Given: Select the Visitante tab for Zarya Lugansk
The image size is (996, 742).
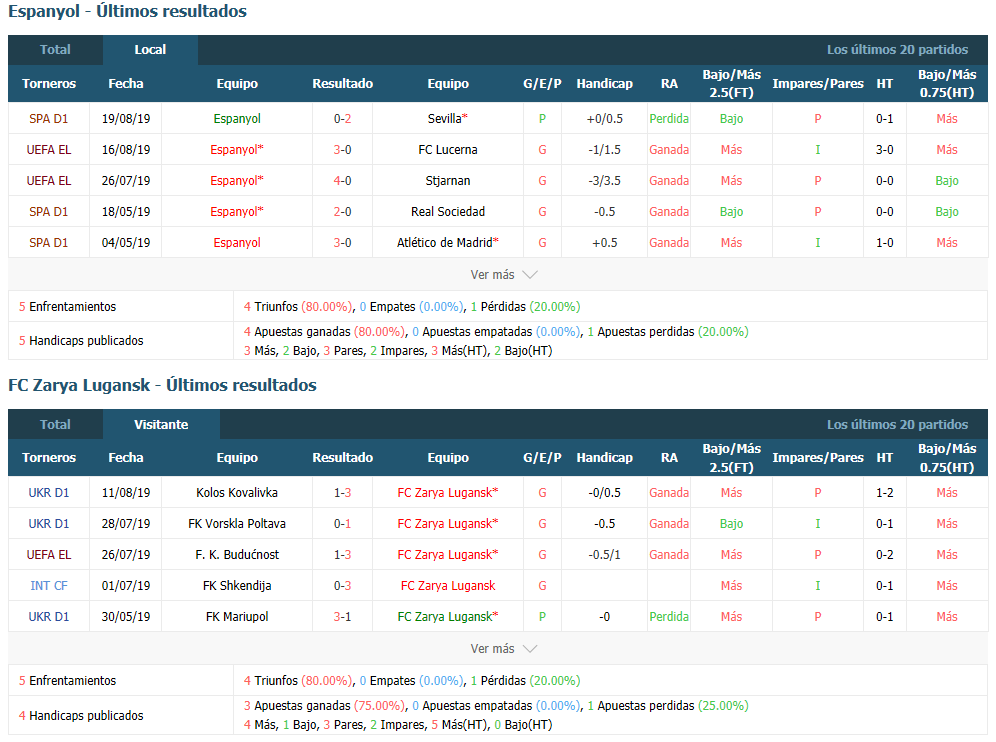Looking at the screenshot, I should click(161, 424).
